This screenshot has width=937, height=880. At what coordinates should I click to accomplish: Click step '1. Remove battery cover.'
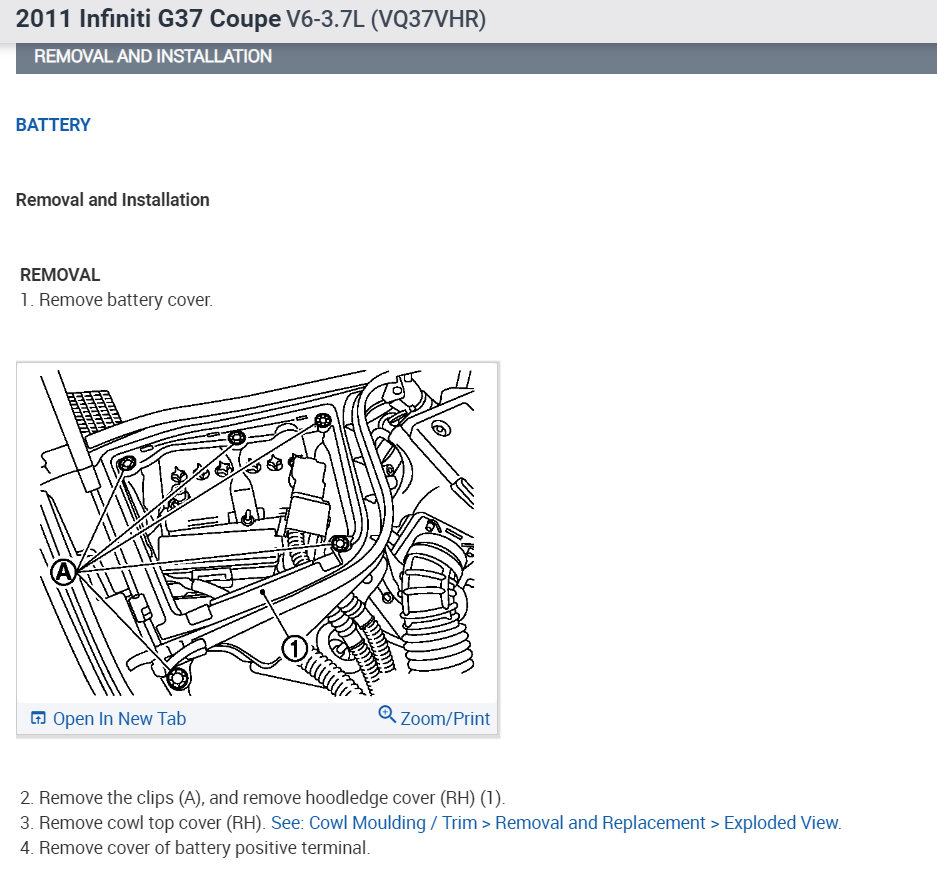(117, 300)
